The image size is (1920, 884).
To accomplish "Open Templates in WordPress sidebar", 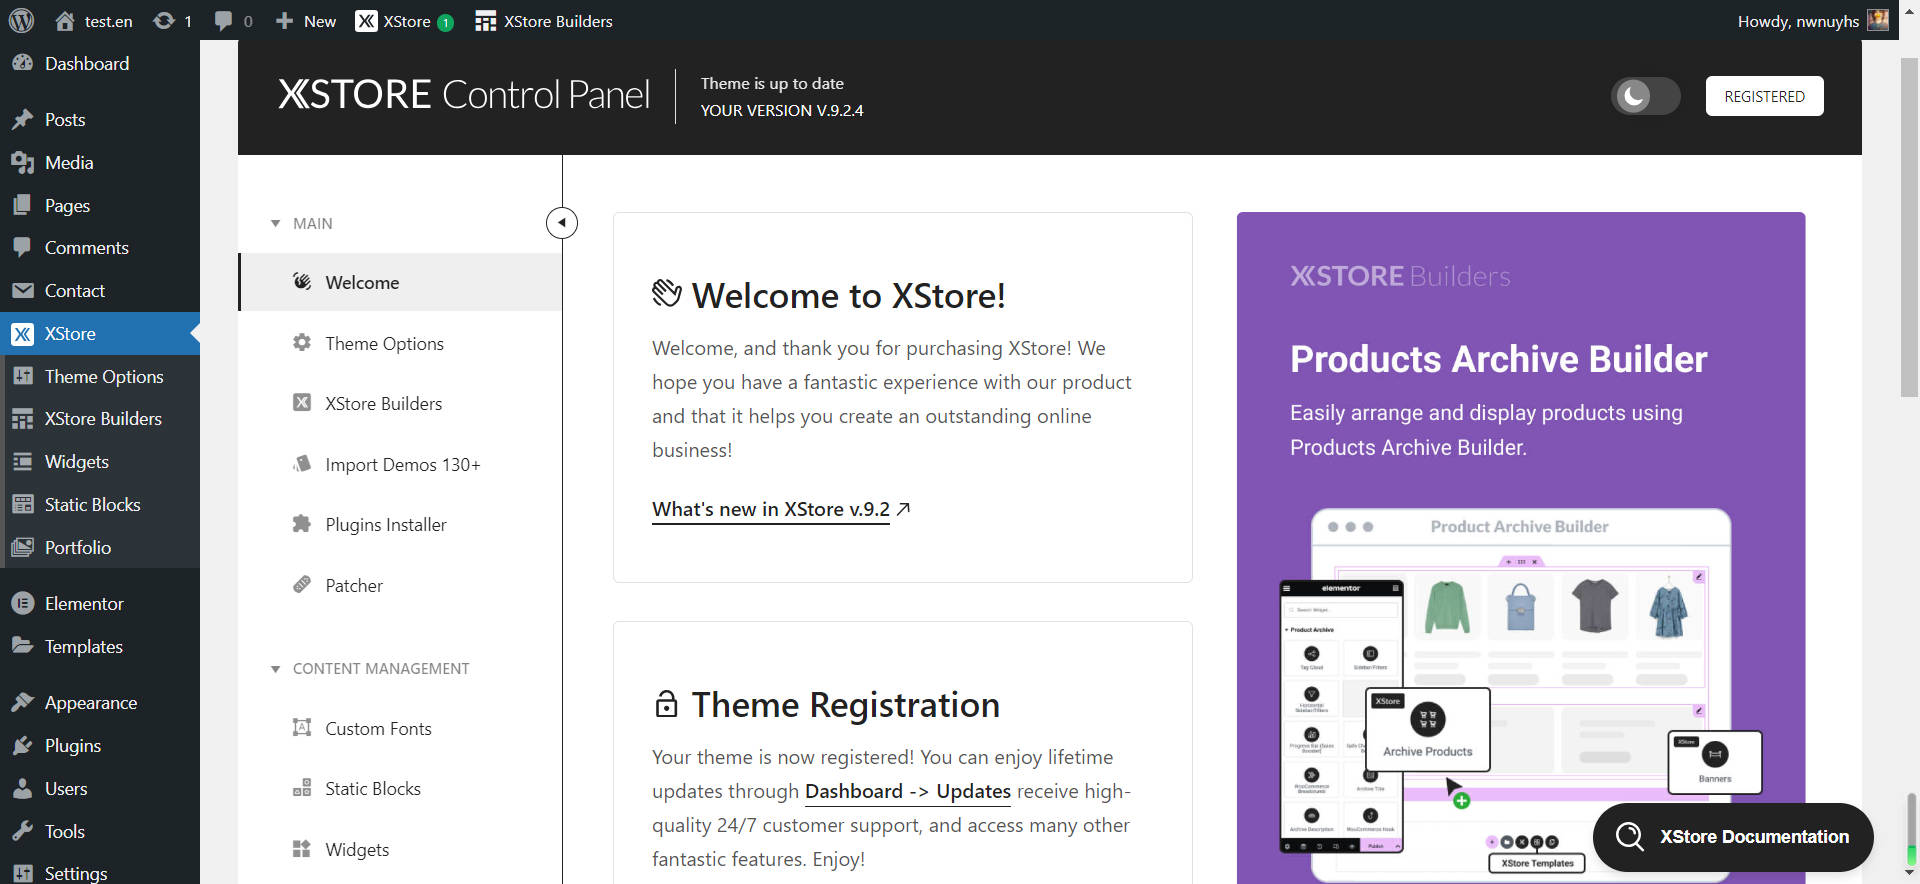I will (100, 646).
